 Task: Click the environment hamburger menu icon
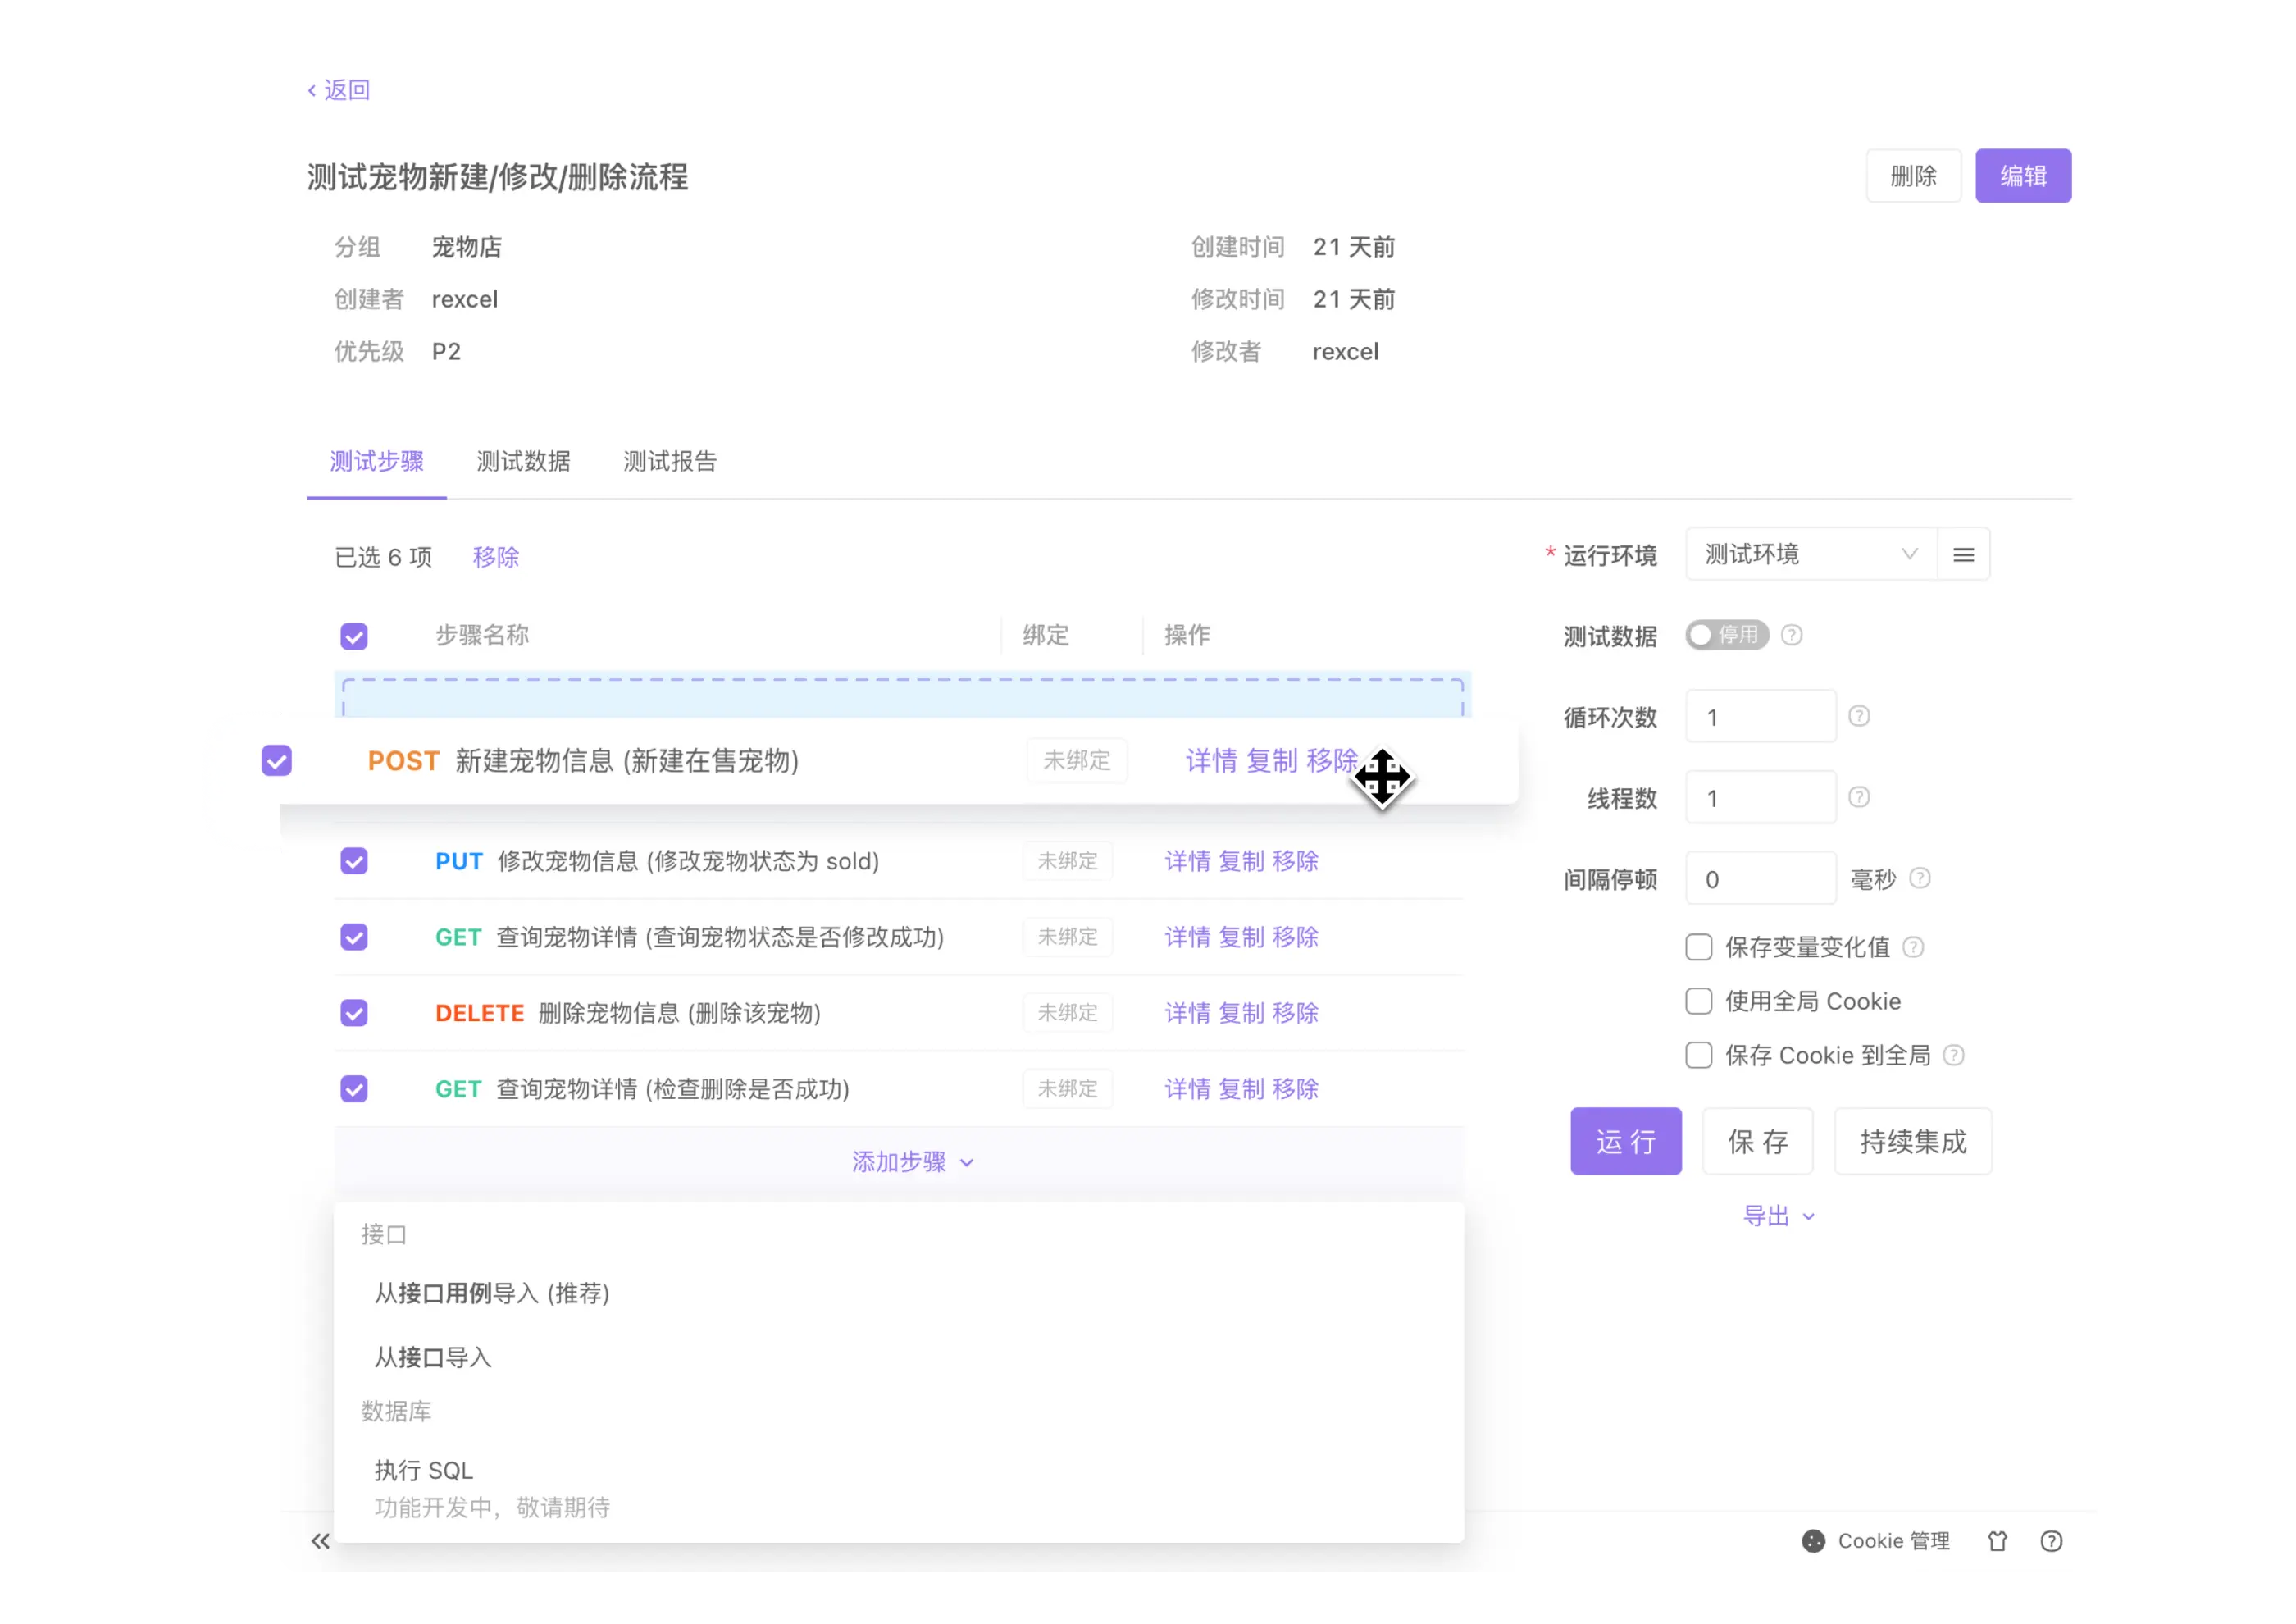click(x=1963, y=555)
